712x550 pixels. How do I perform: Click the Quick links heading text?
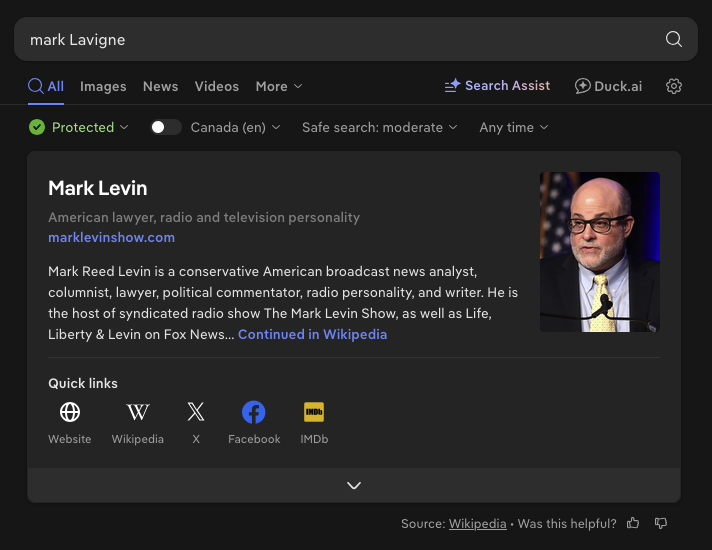[x=83, y=383]
